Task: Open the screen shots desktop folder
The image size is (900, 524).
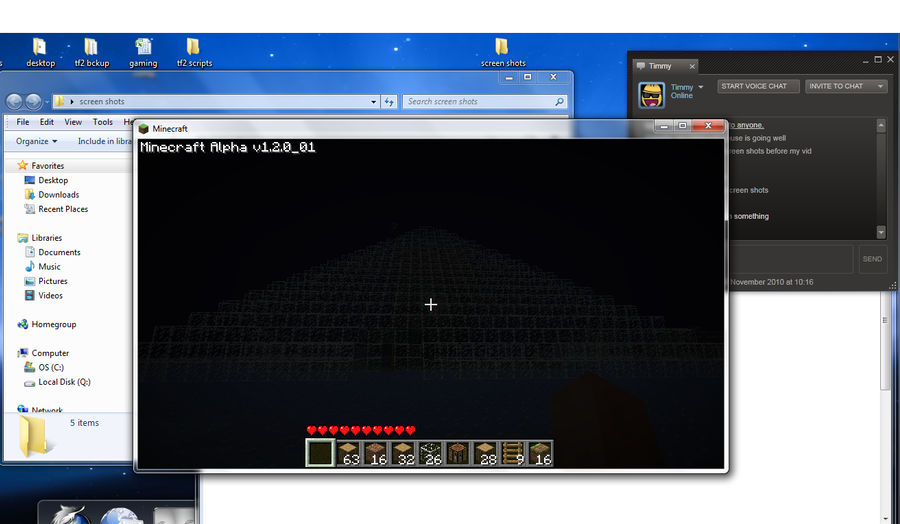Action: coord(503,53)
